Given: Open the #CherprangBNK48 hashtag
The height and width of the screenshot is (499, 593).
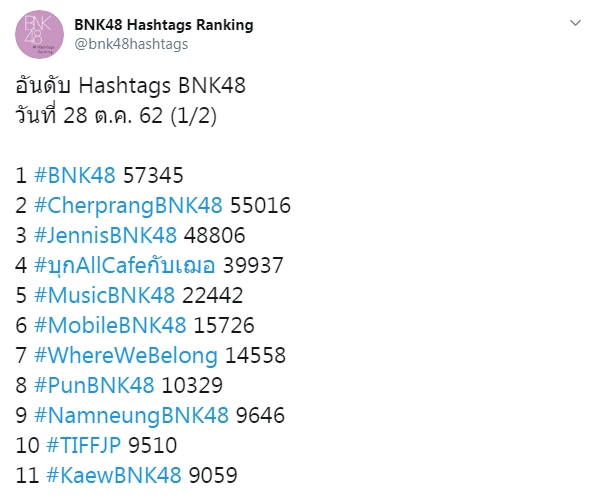Looking at the screenshot, I should coord(128,206).
